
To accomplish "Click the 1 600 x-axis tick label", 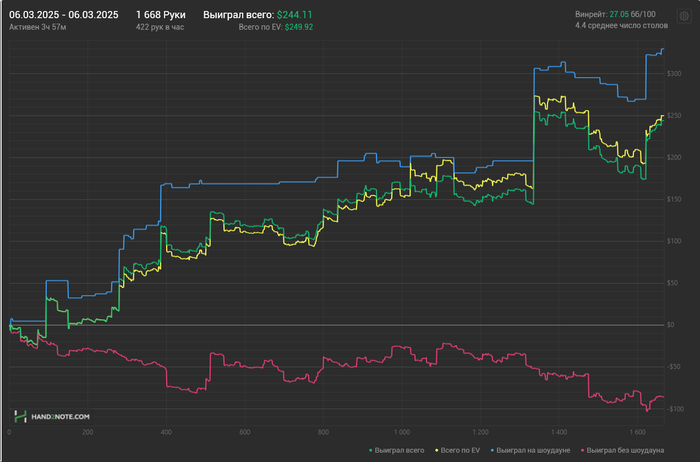I will pyautogui.click(x=638, y=432).
